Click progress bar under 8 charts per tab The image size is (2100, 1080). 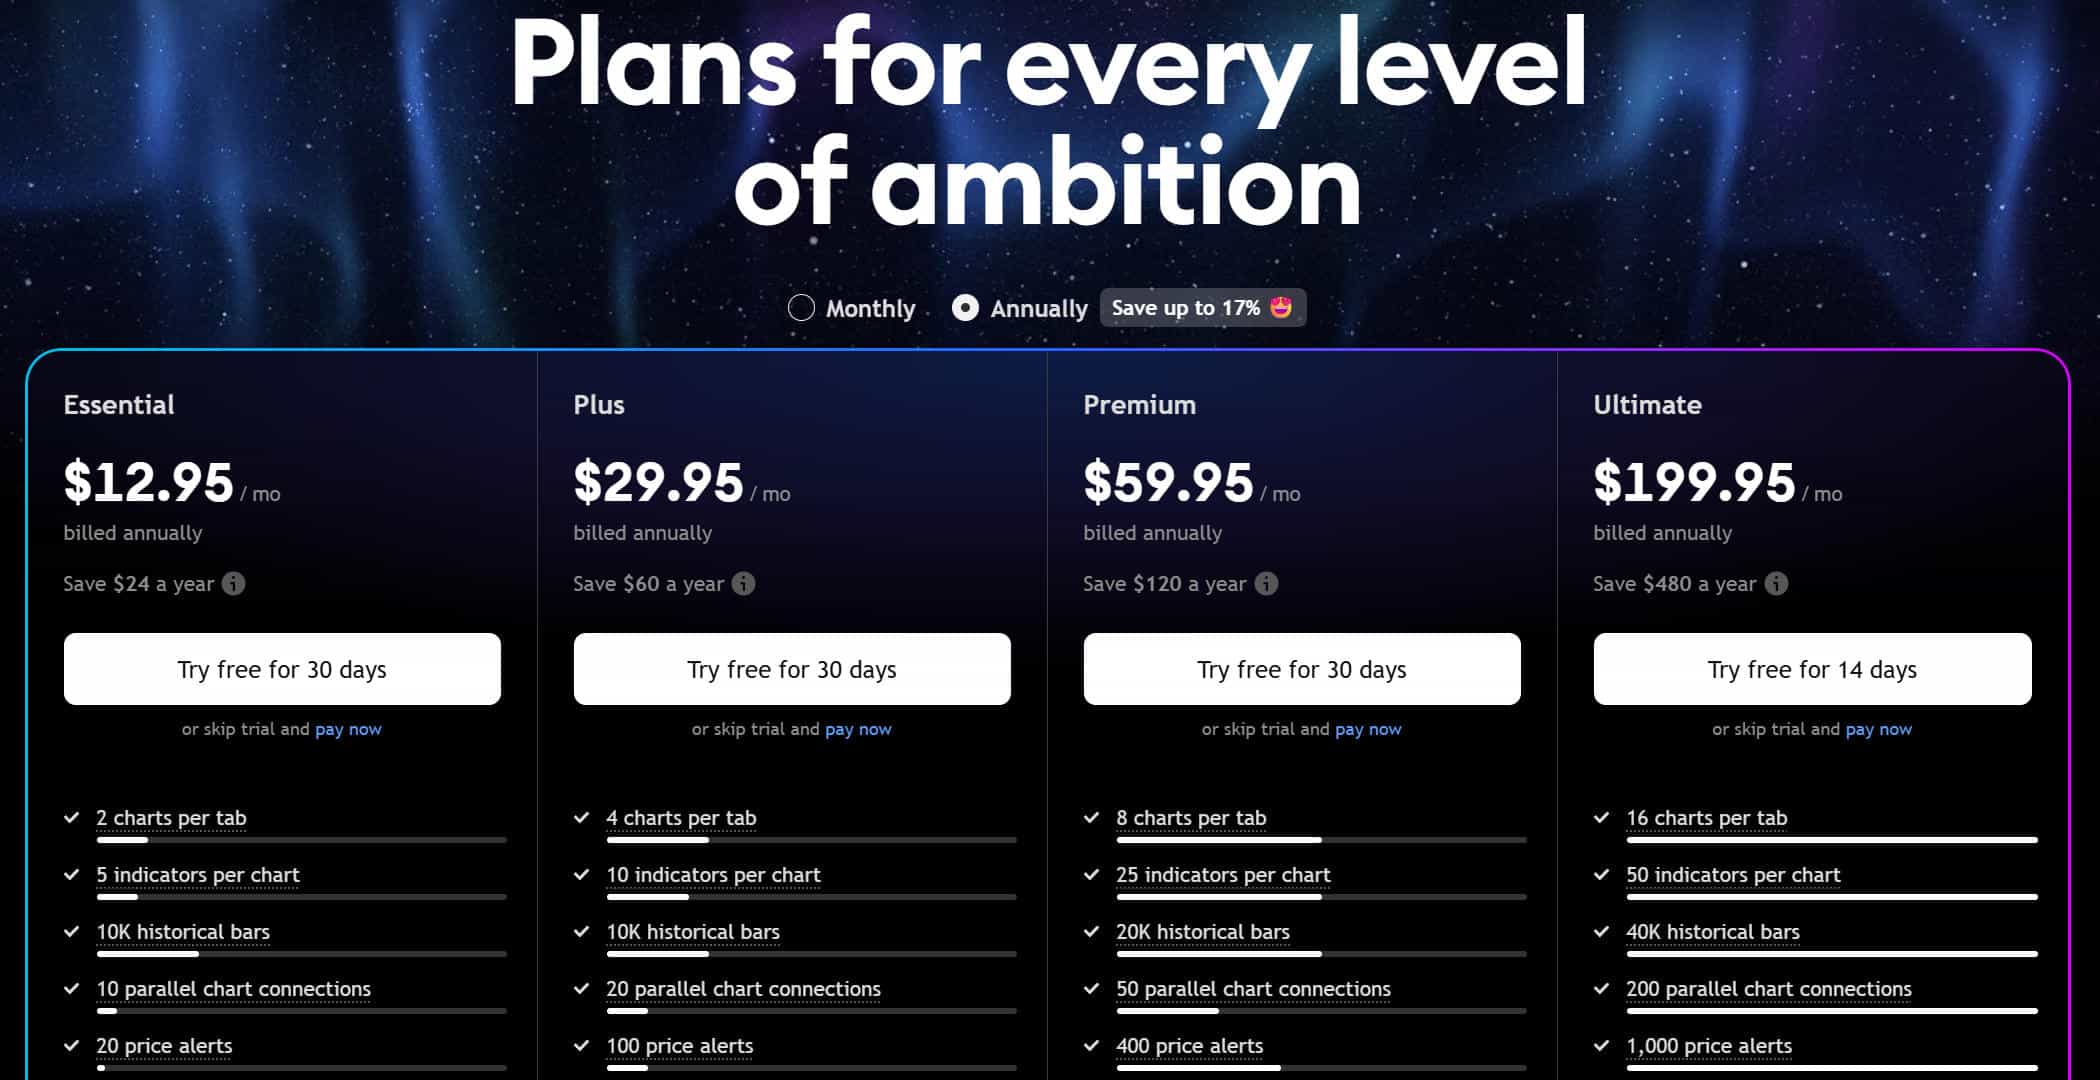1321,840
